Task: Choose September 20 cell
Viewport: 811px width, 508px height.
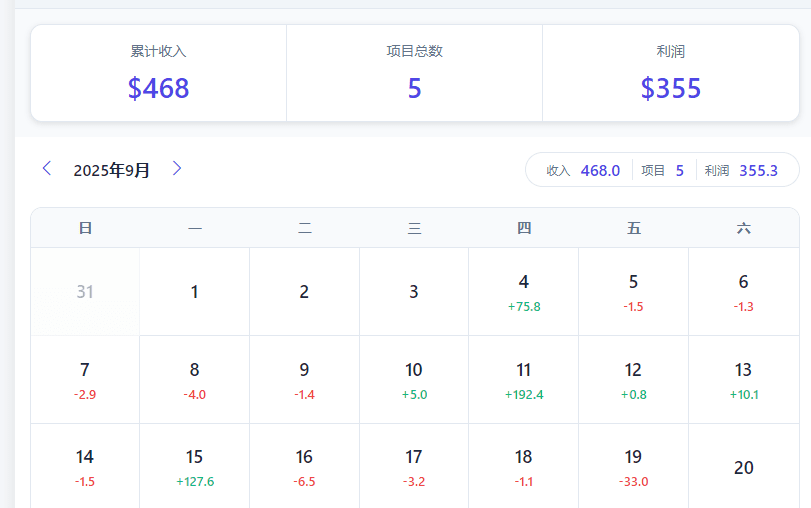Action: [x=743, y=467]
